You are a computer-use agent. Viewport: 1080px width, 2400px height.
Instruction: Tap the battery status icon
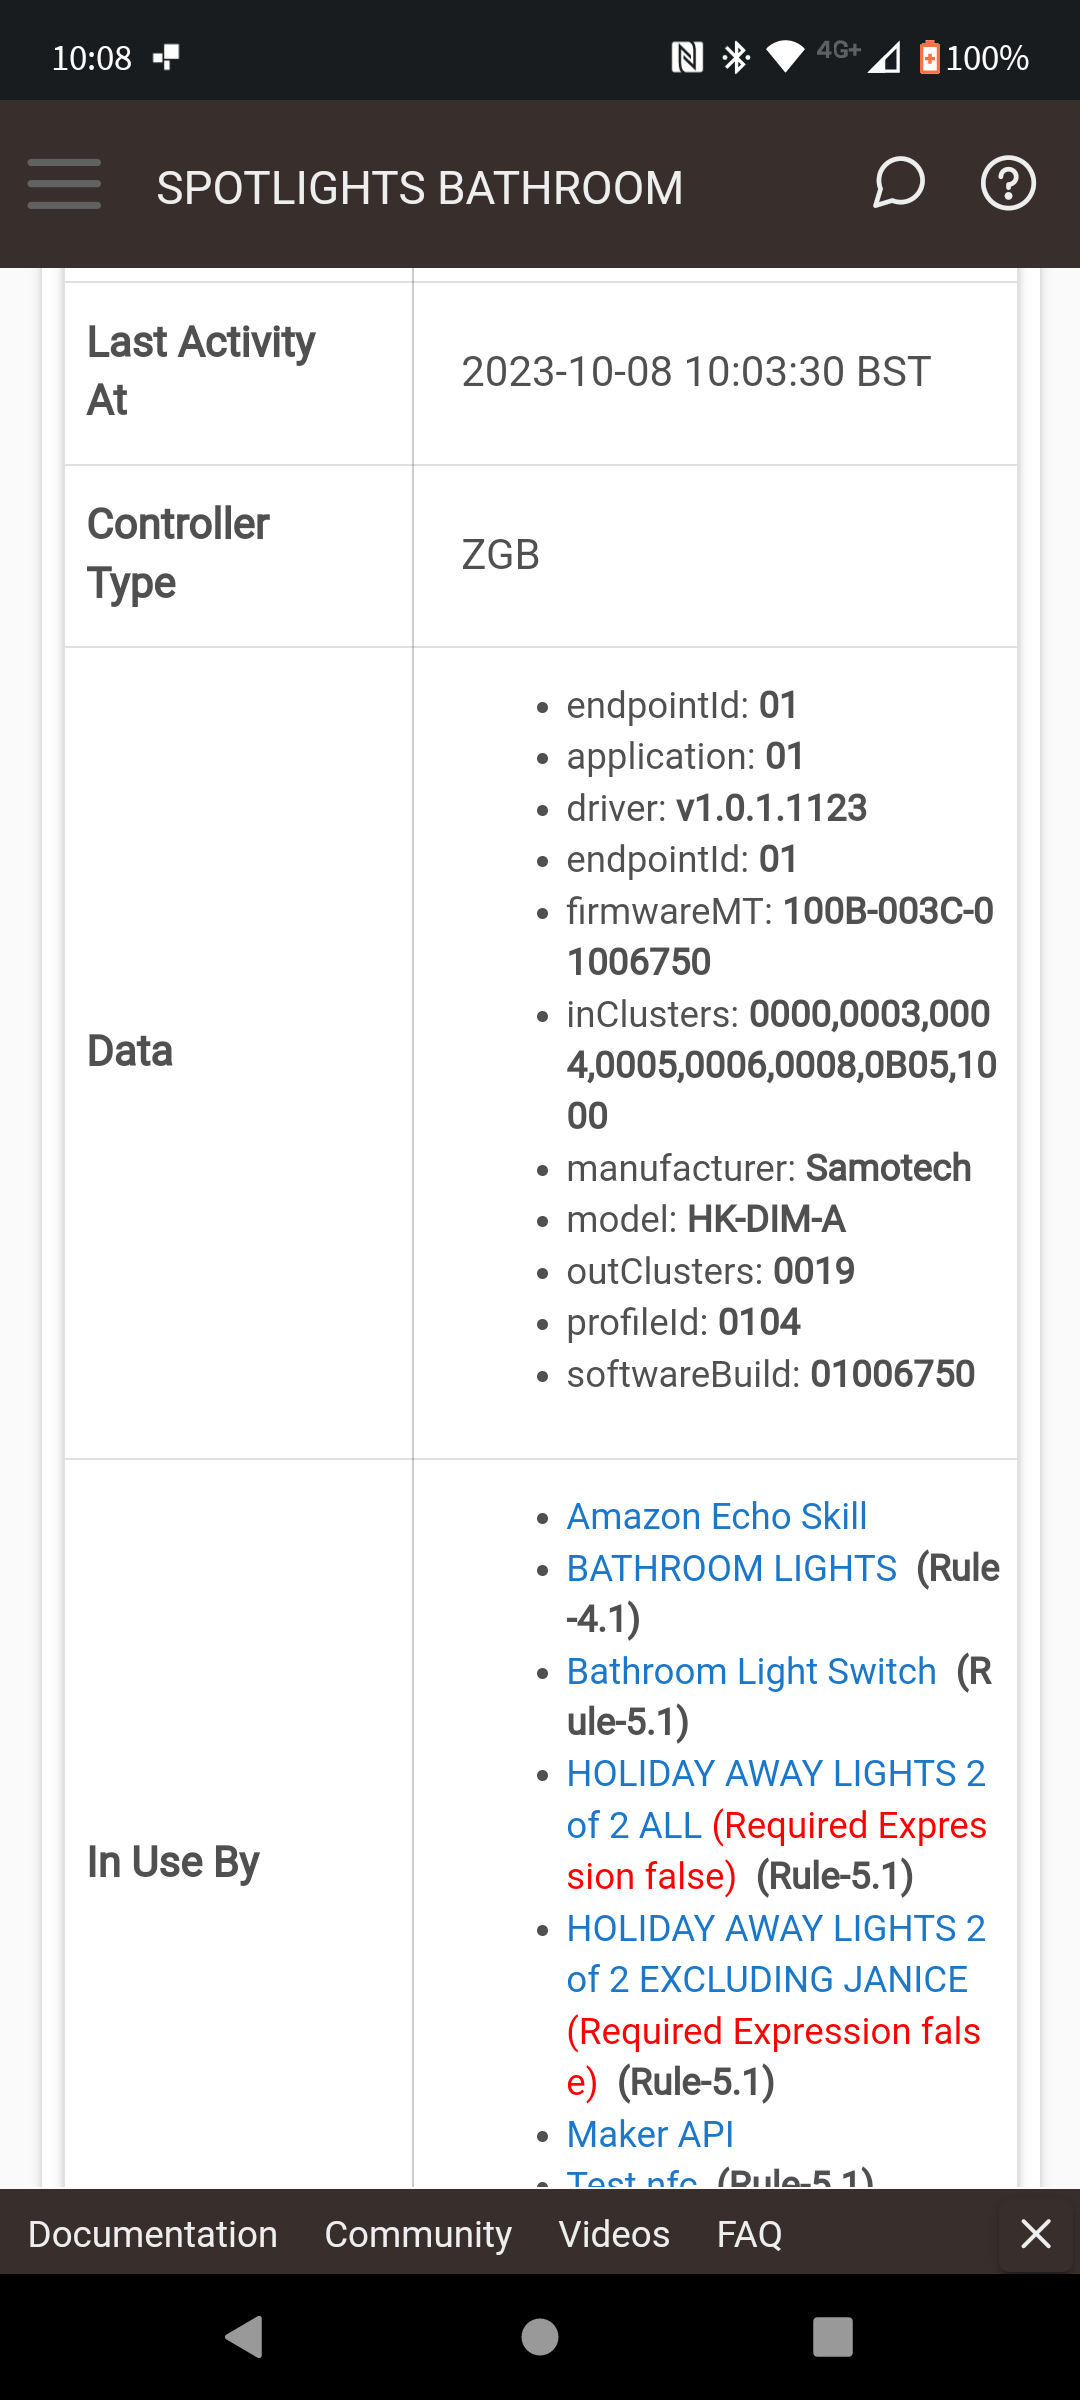(x=930, y=58)
